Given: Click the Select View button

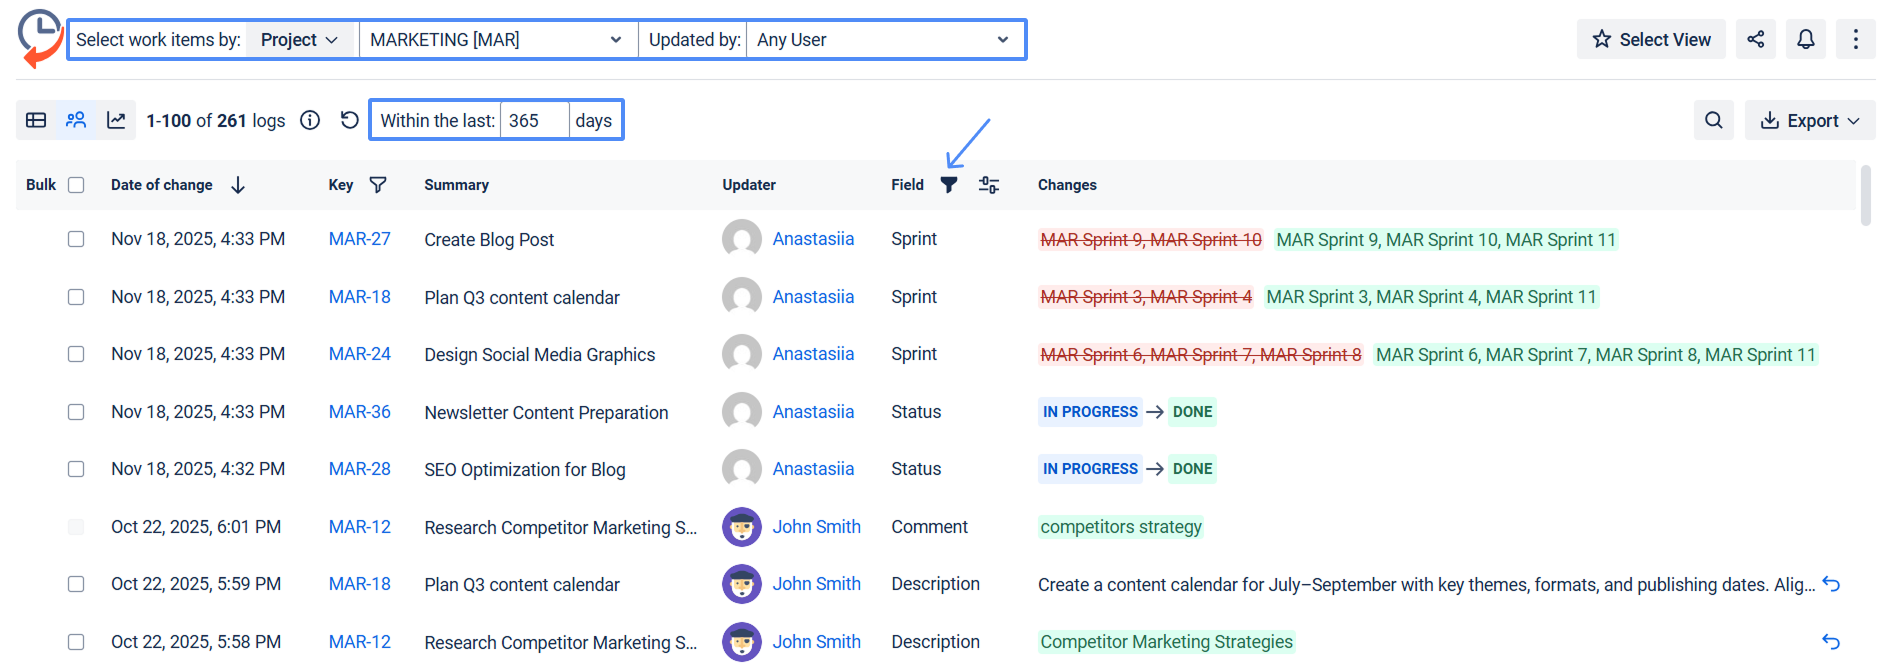Looking at the screenshot, I should click(1651, 39).
